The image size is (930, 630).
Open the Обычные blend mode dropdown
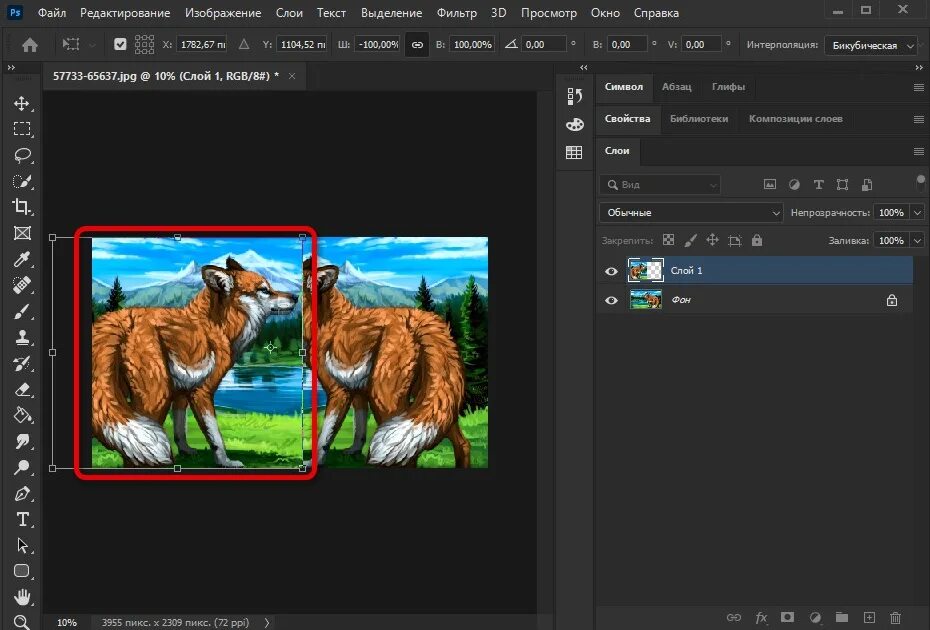click(691, 212)
